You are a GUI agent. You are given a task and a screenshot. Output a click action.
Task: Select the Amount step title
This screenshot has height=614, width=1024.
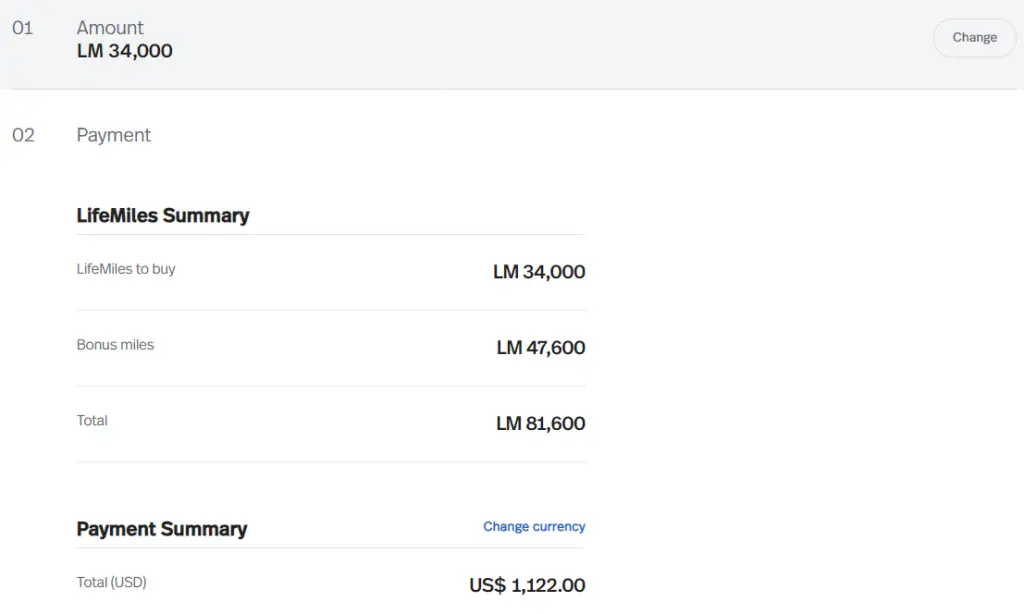pyautogui.click(x=110, y=28)
